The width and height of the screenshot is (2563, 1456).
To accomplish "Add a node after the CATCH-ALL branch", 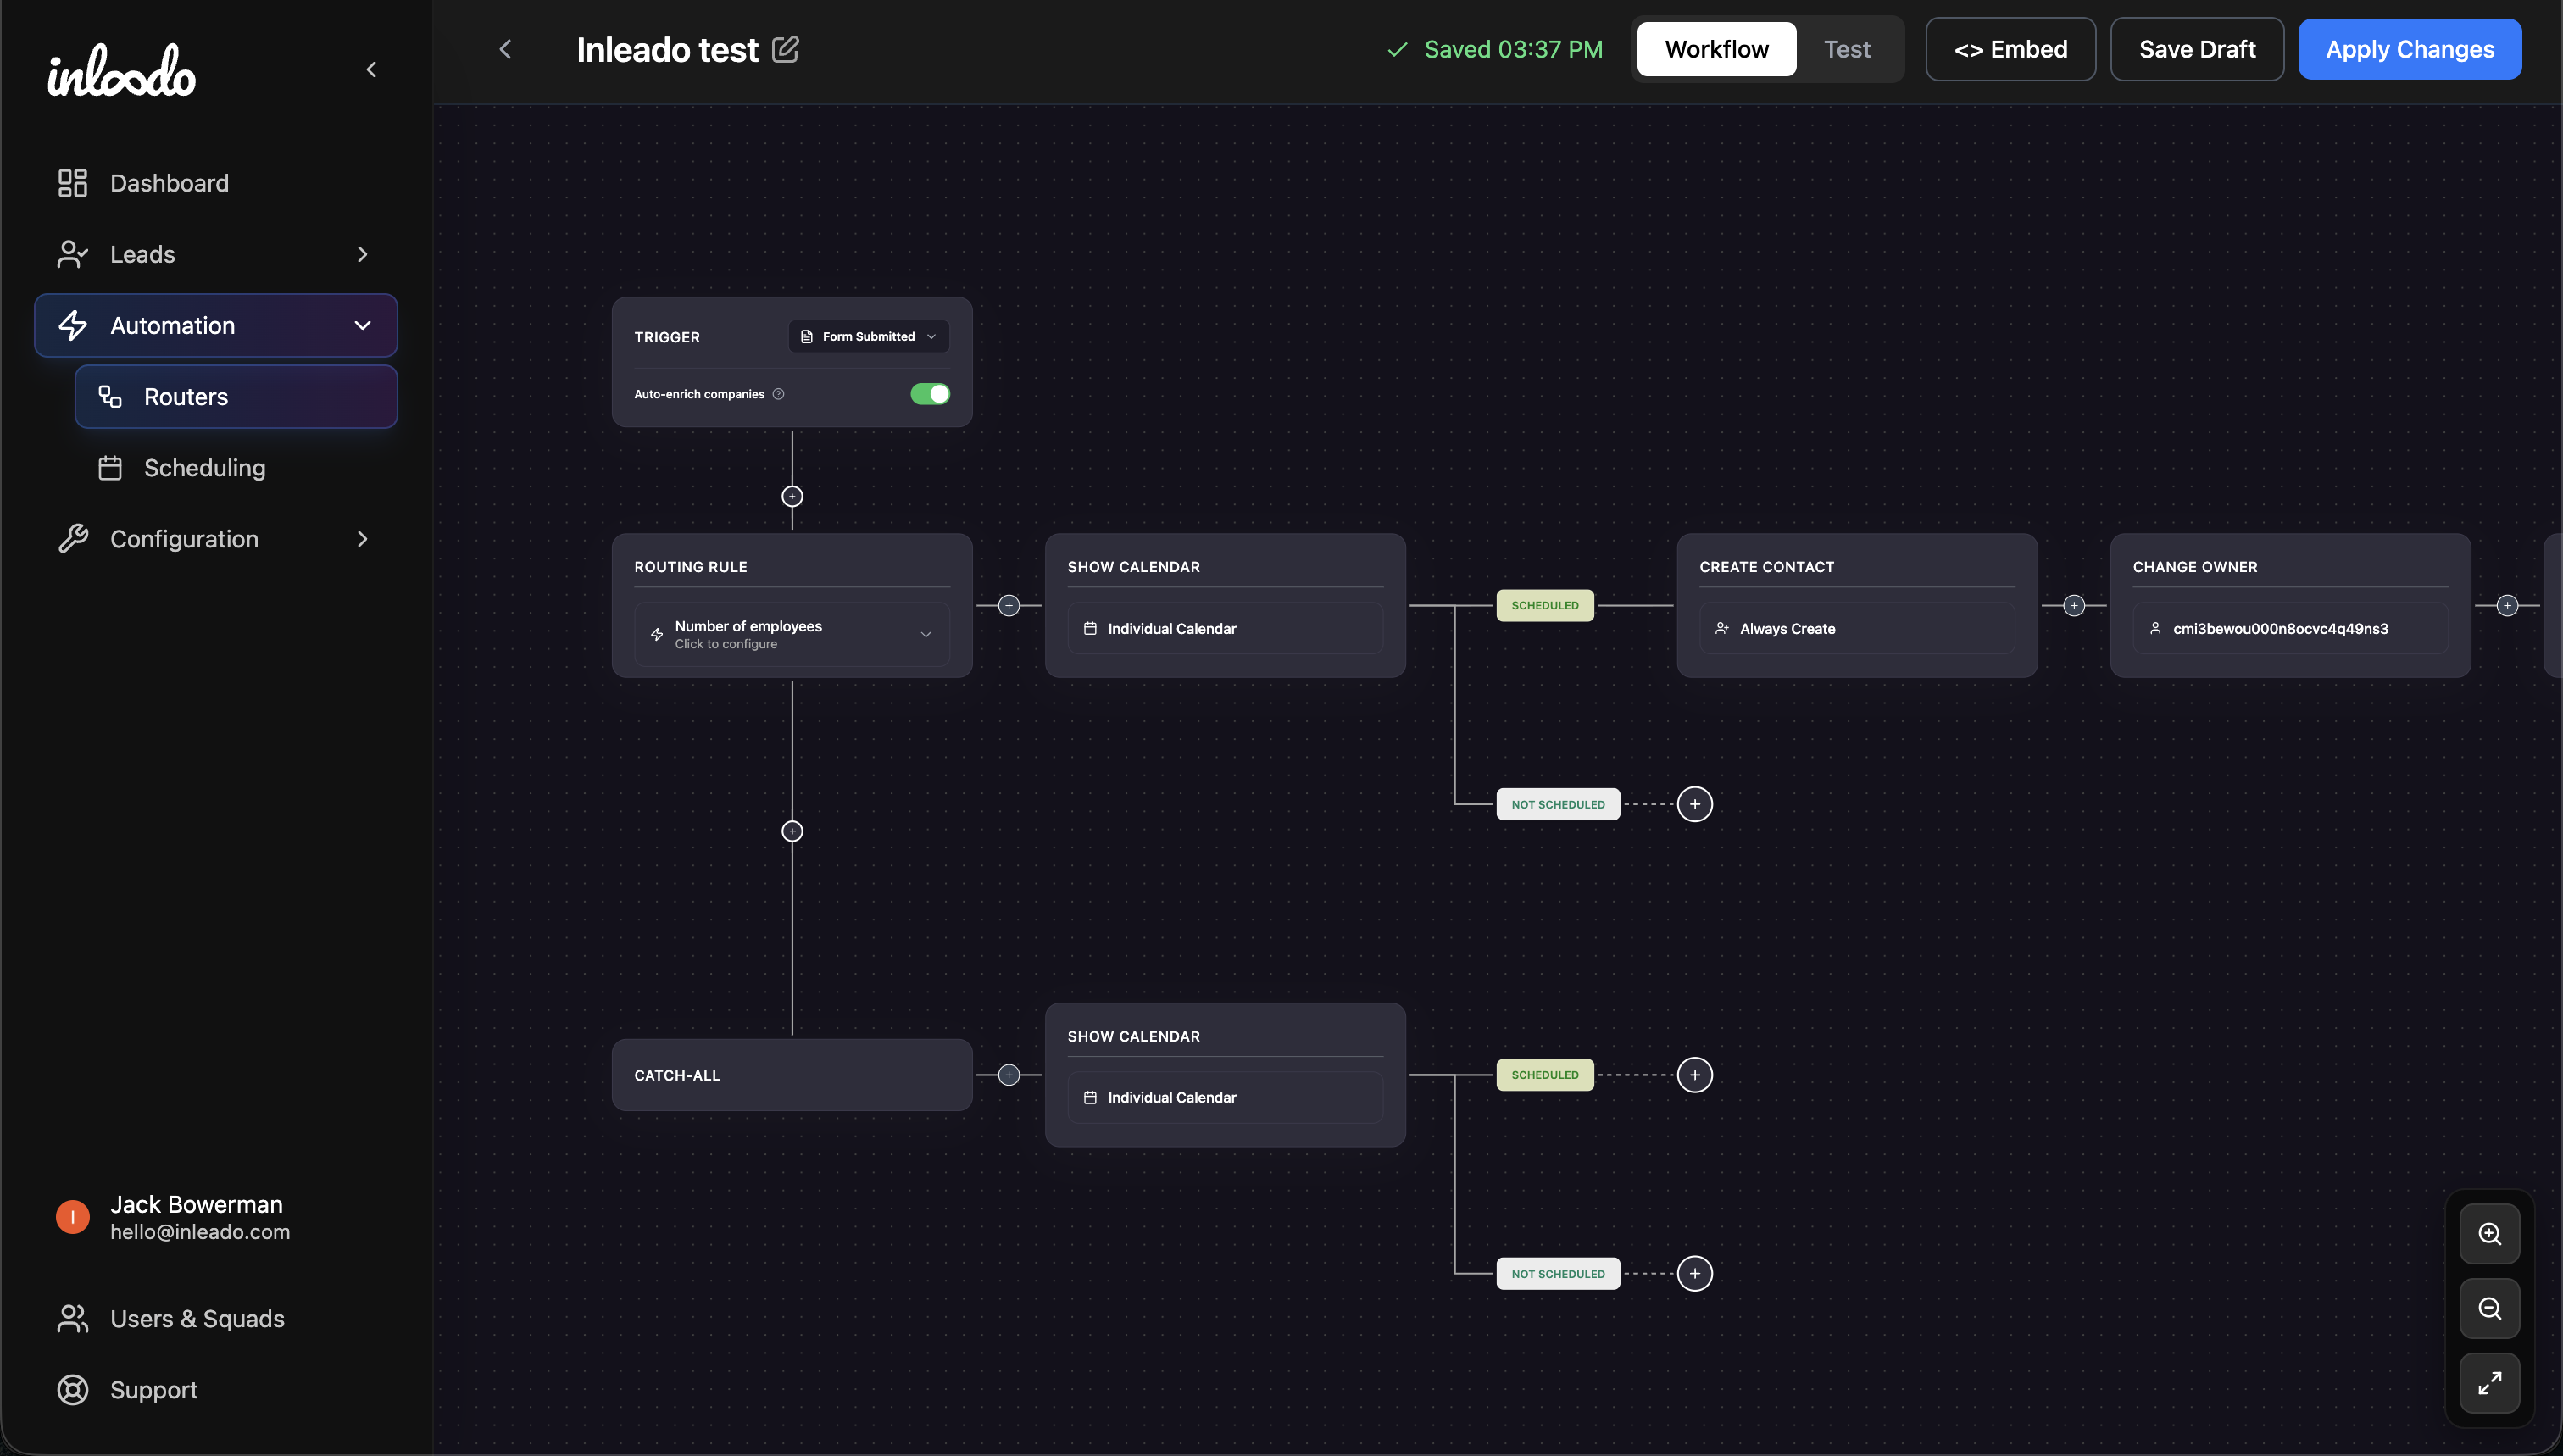I will [1009, 1074].
